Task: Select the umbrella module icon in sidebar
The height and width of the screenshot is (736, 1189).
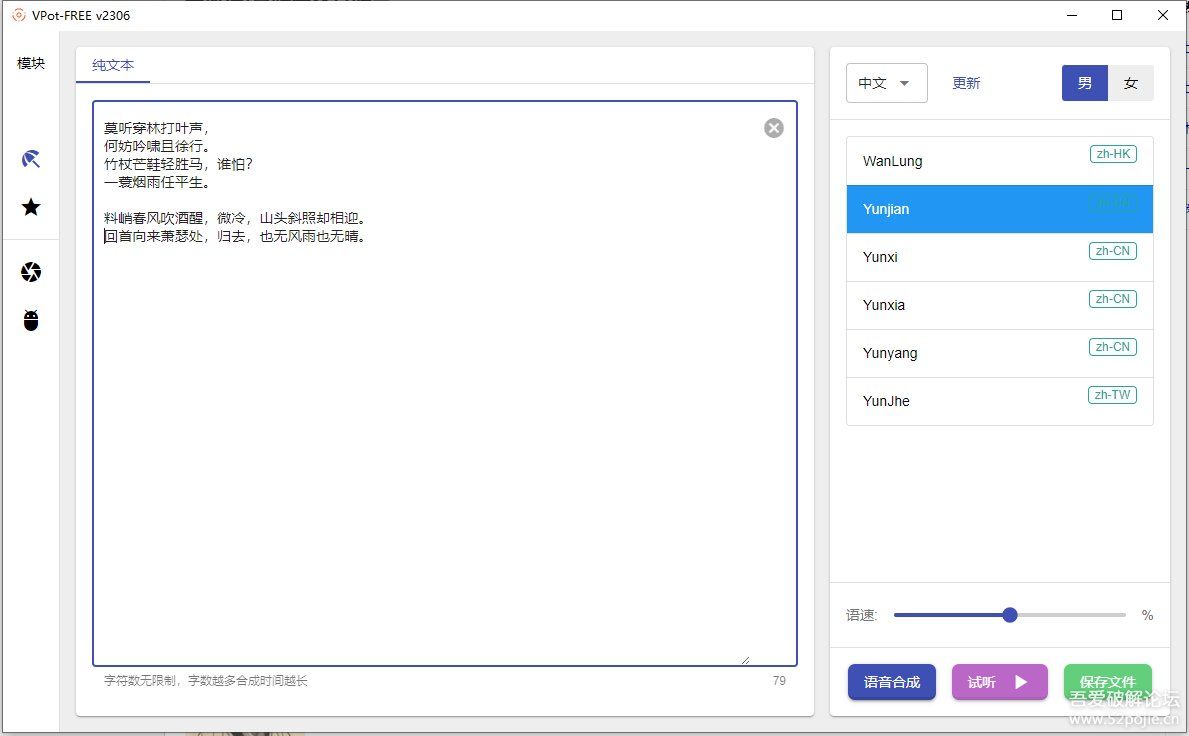Action: click(31, 158)
